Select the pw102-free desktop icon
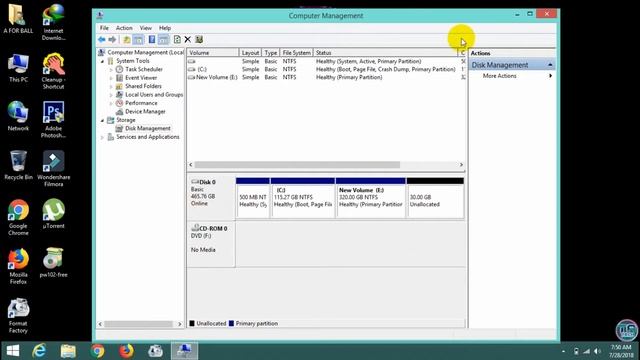 [x=53, y=262]
